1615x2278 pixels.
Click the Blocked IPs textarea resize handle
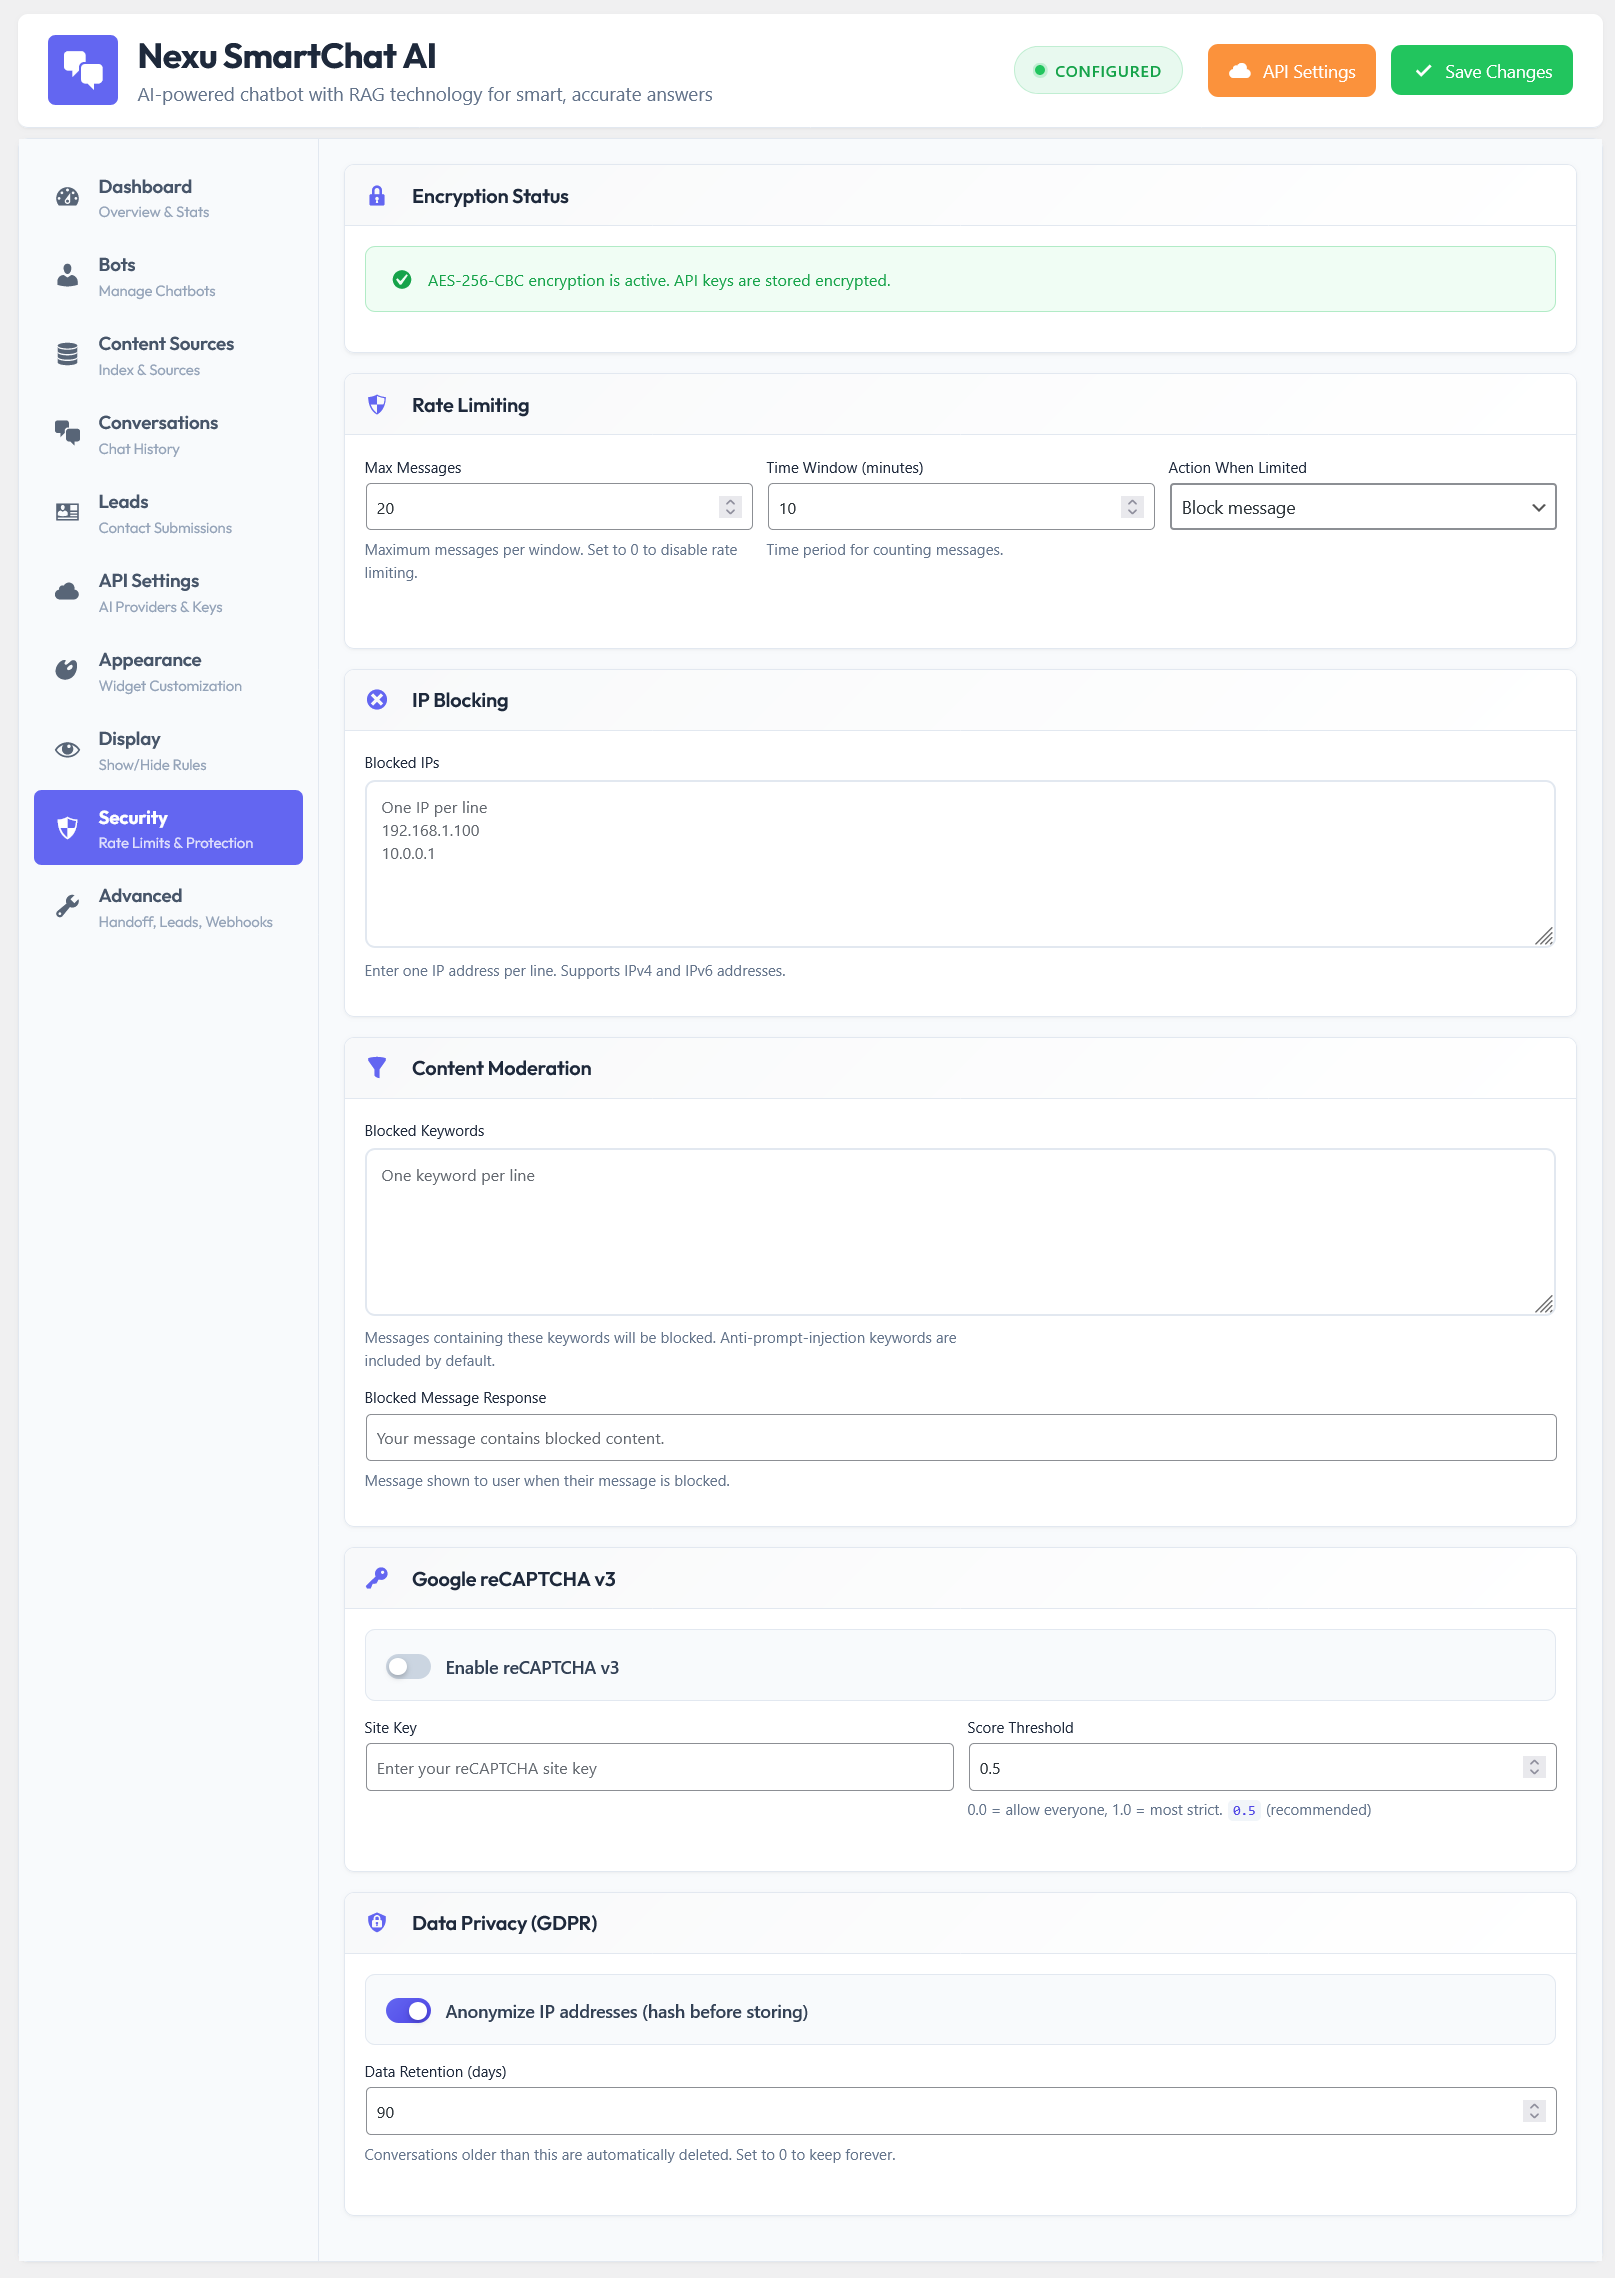1545,936
